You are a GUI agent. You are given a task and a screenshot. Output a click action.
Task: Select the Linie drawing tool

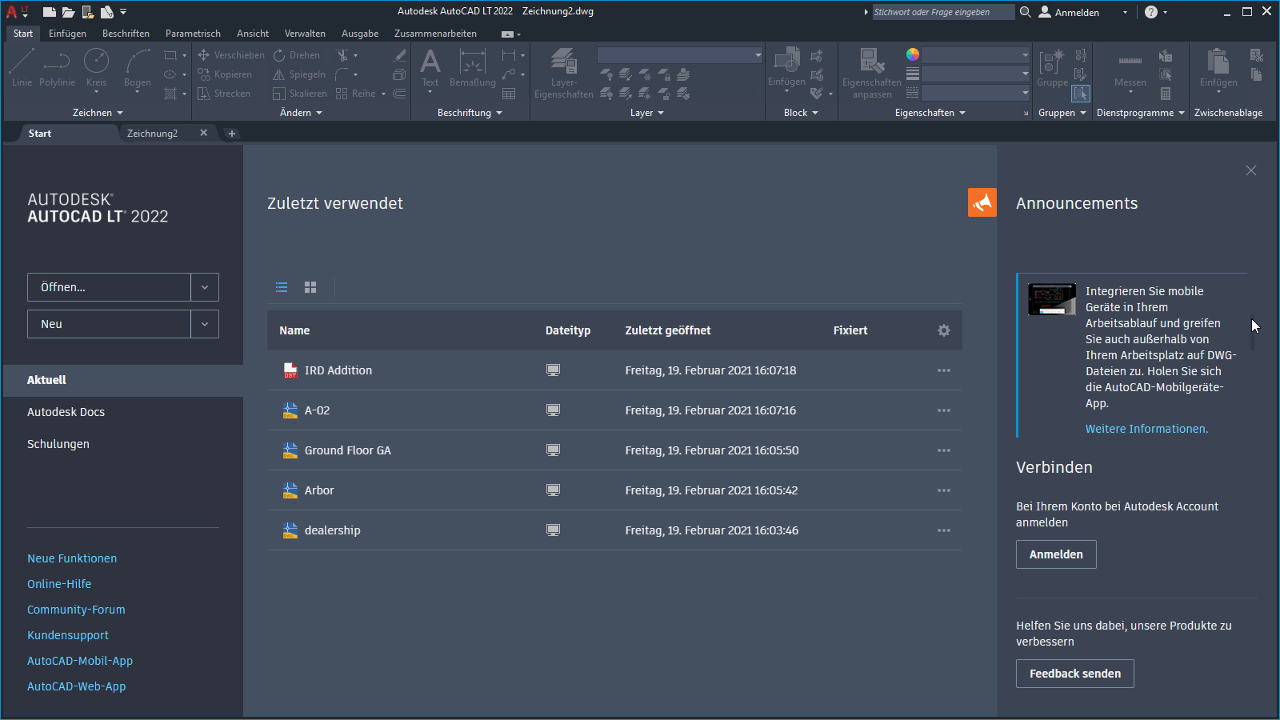[22, 68]
